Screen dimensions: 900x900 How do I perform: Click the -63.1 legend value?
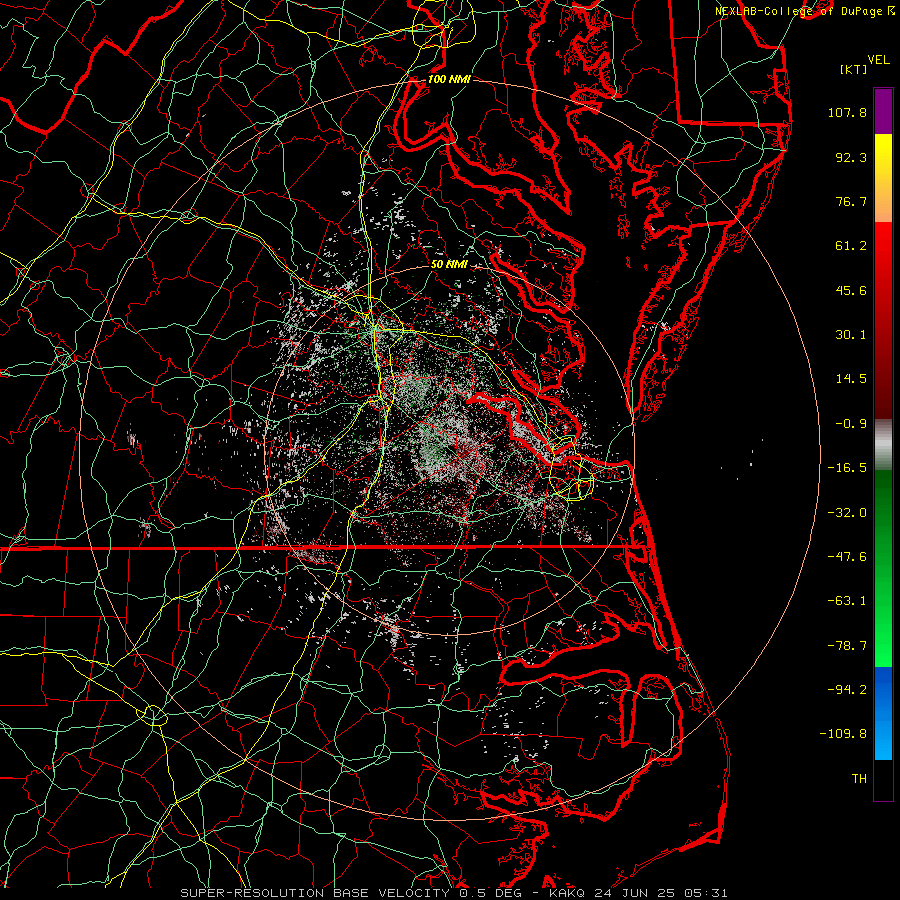click(847, 601)
